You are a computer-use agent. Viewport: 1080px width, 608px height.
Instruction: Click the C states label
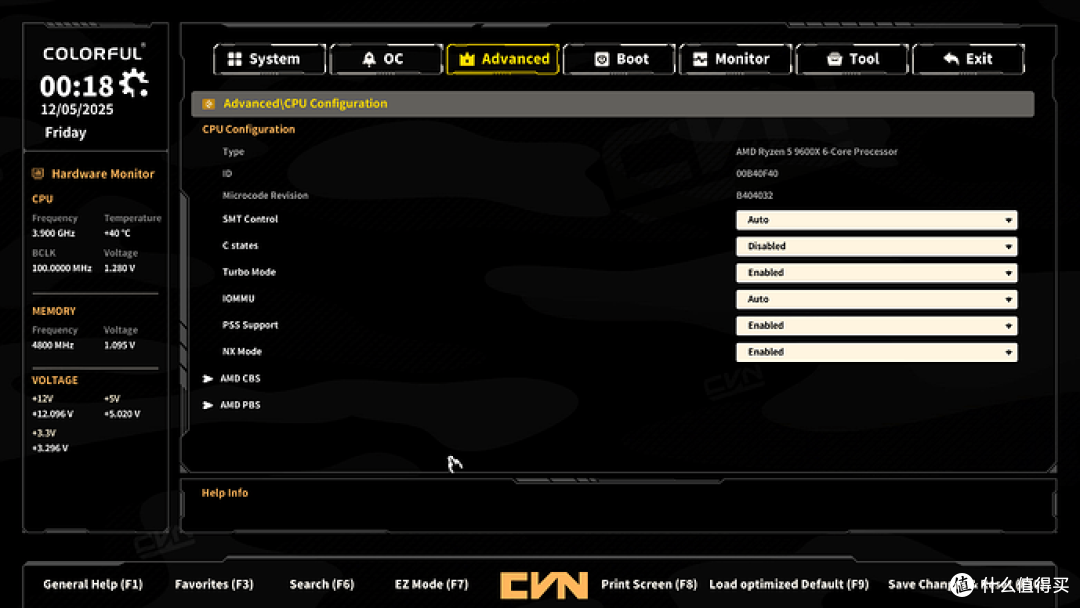point(240,245)
